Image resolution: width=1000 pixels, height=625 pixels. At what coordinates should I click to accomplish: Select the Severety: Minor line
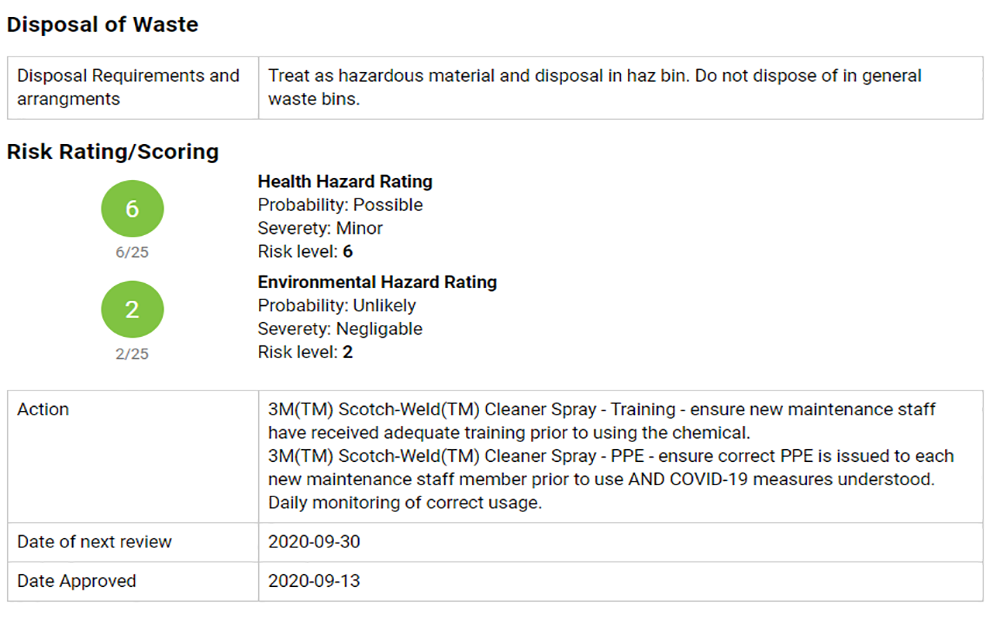click(x=320, y=228)
